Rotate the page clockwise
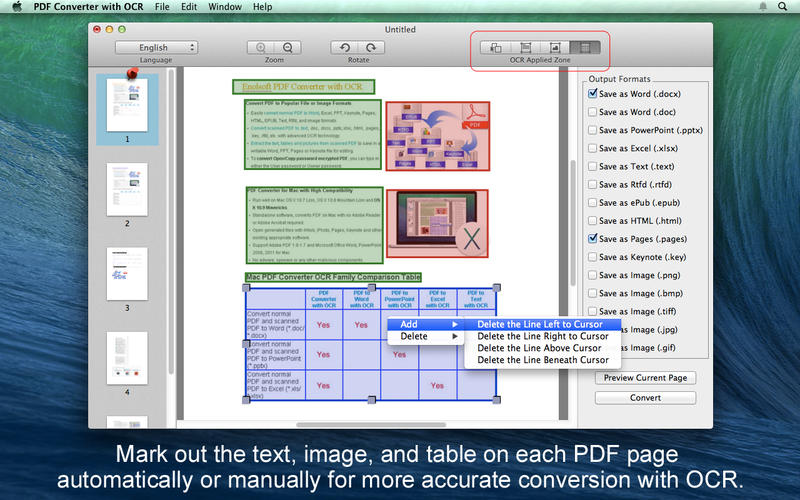Screen dimensions: 800x500 pos(371,47)
